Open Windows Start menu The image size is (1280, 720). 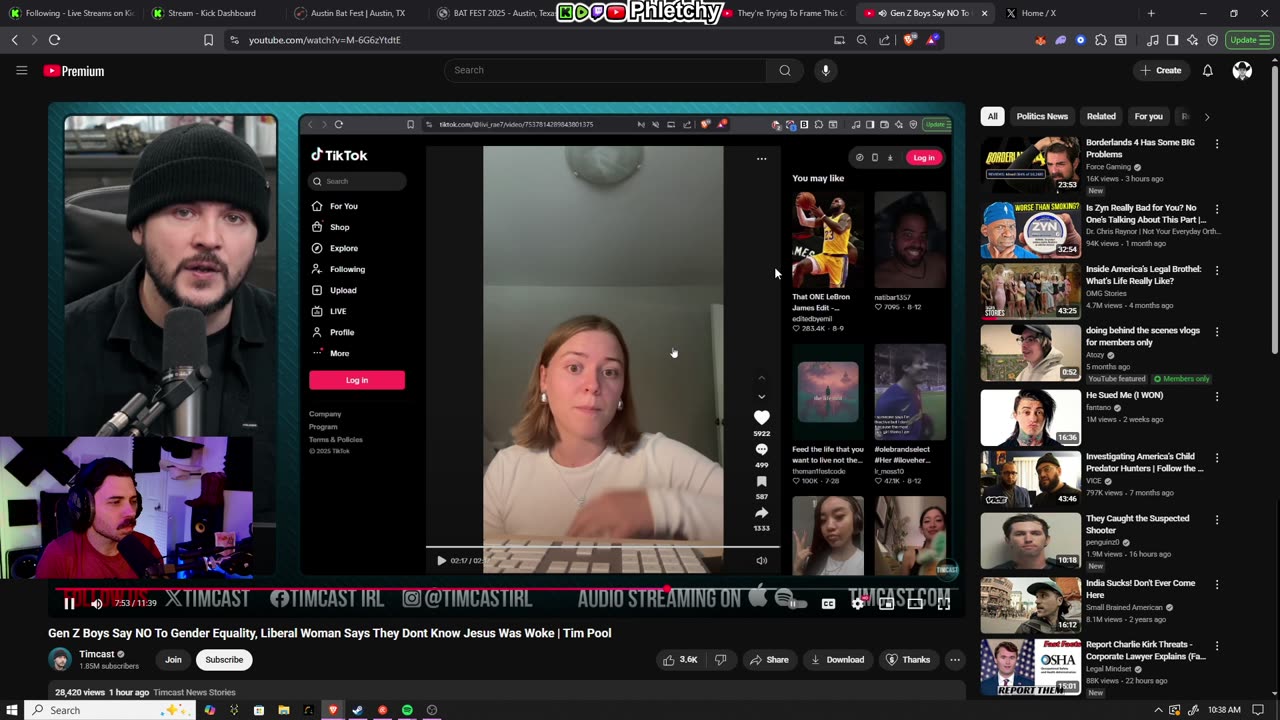(x=12, y=710)
